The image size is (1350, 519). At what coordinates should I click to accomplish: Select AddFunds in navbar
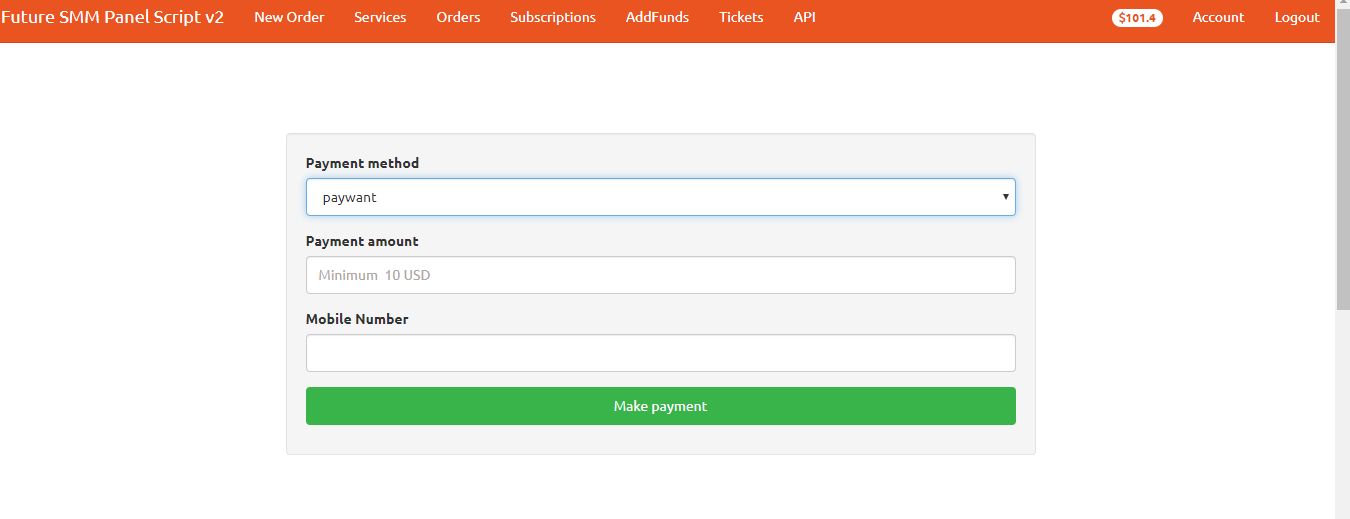657,17
